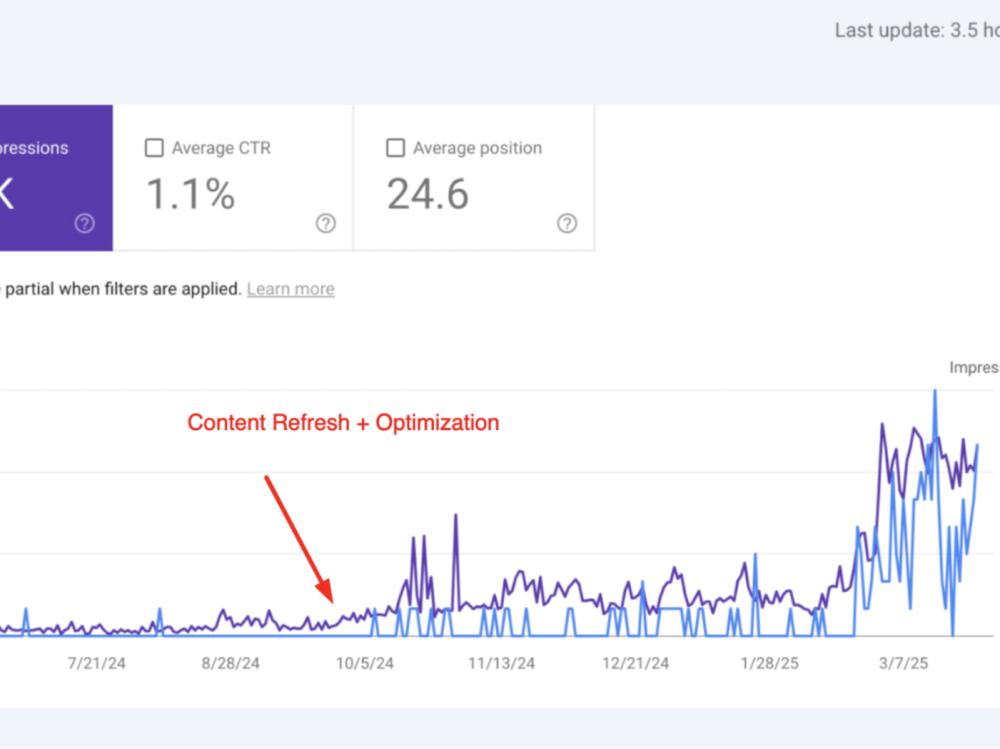Open help icon on Average position card
The width and height of the screenshot is (1000, 749).
point(567,223)
